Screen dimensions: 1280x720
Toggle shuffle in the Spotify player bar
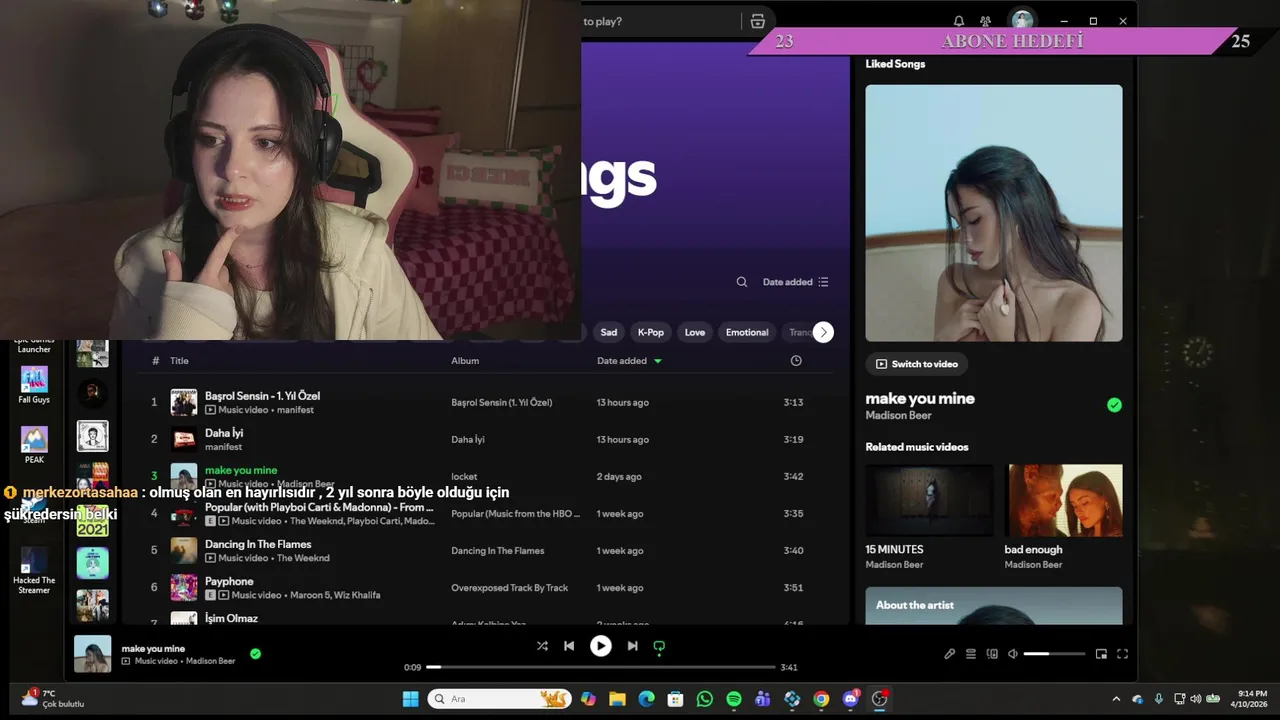coord(542,646)
